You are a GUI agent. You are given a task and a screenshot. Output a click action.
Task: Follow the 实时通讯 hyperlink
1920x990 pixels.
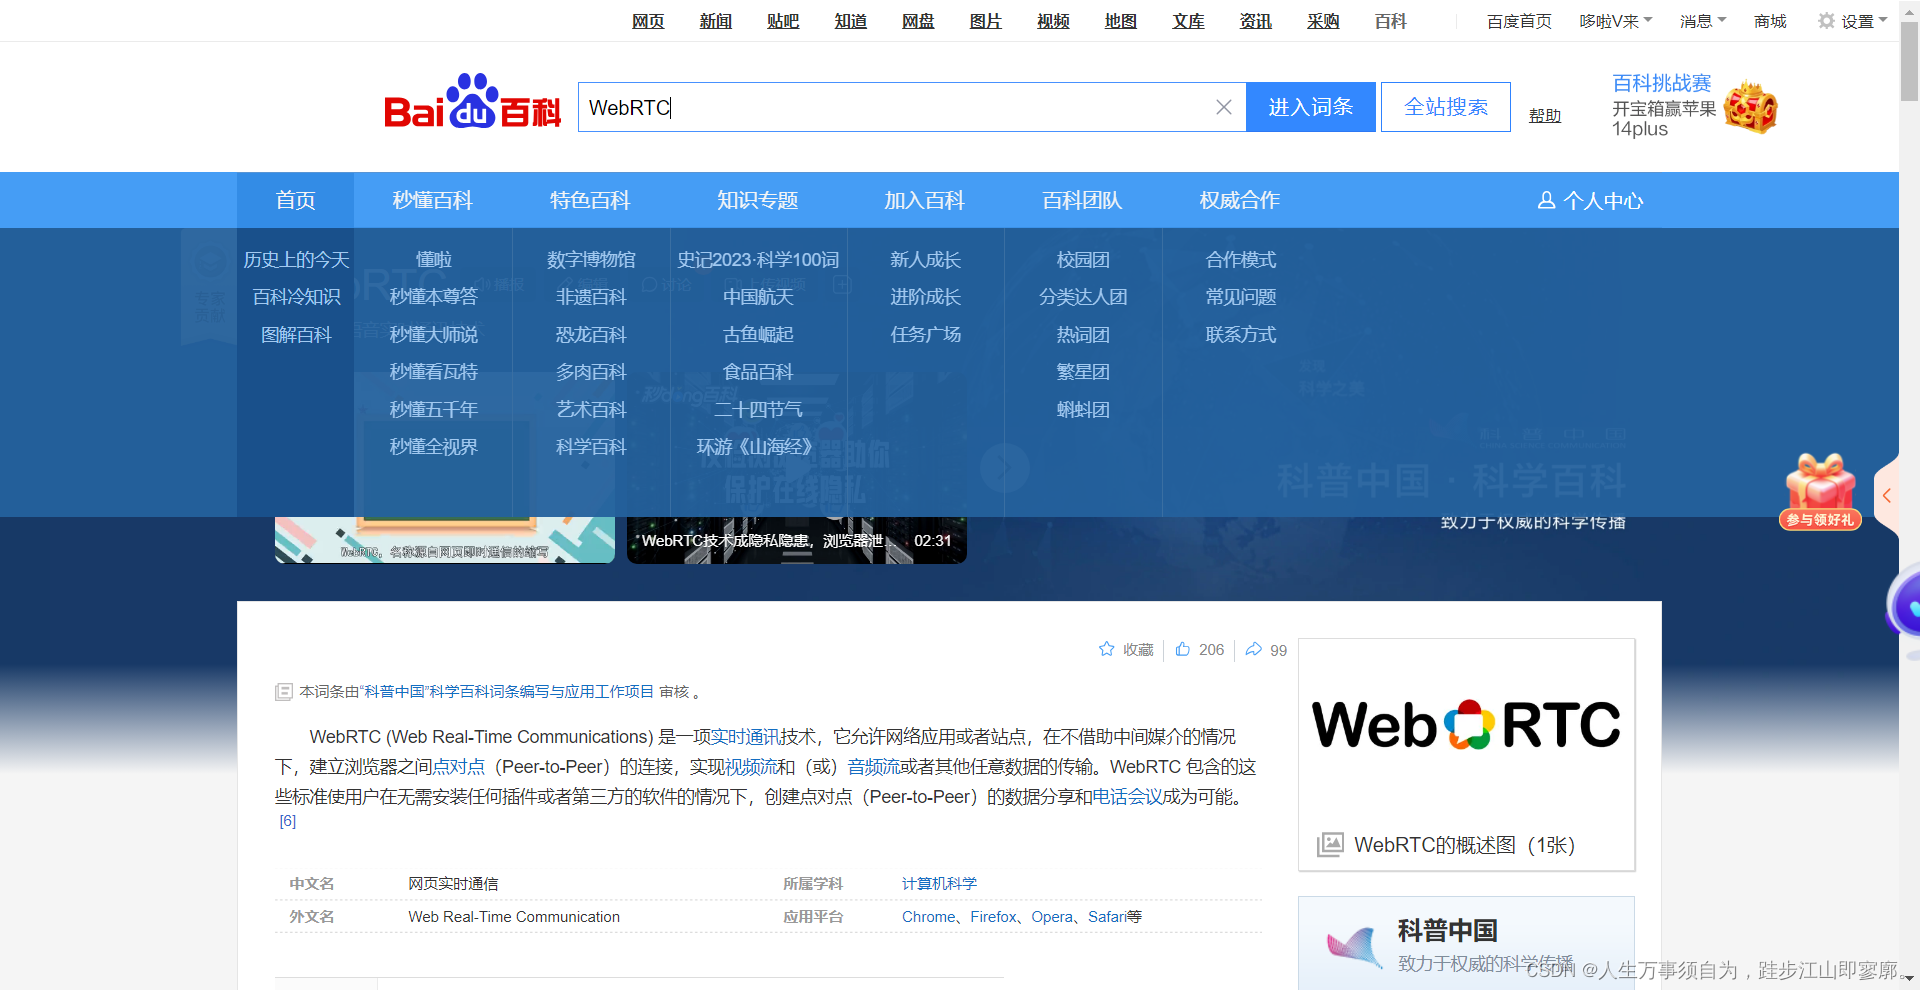745,736
